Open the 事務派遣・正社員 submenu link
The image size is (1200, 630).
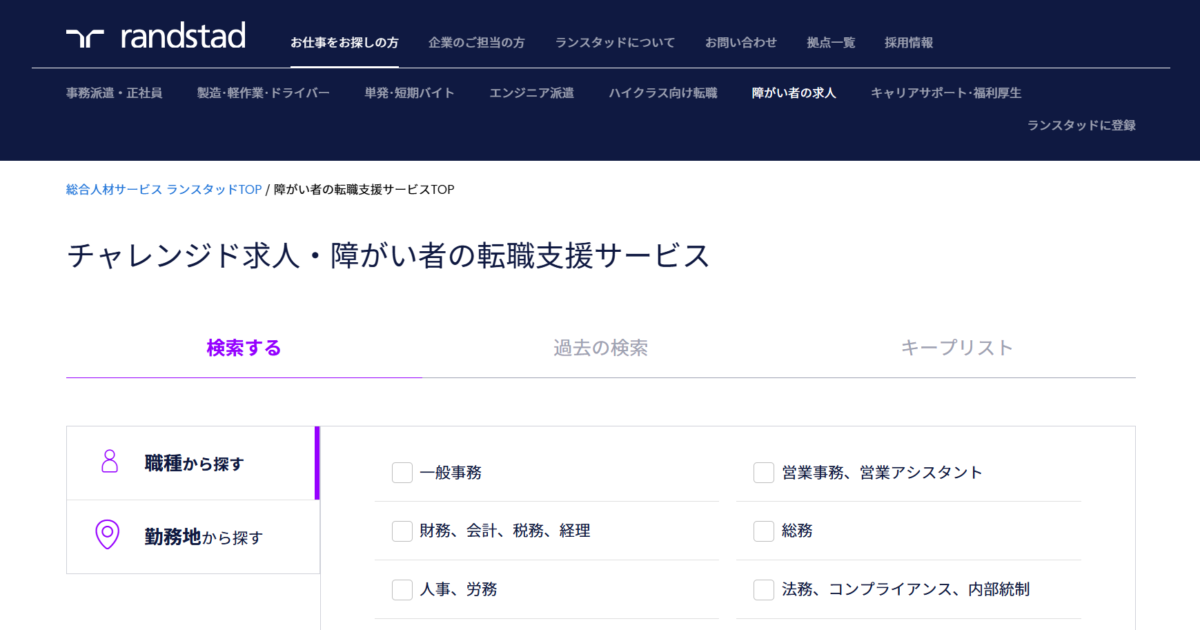click(114, 93)
